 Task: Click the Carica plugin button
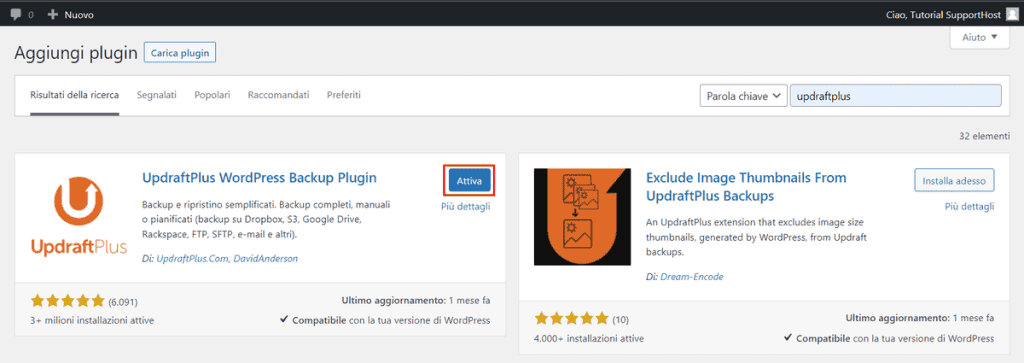[180, 53]
